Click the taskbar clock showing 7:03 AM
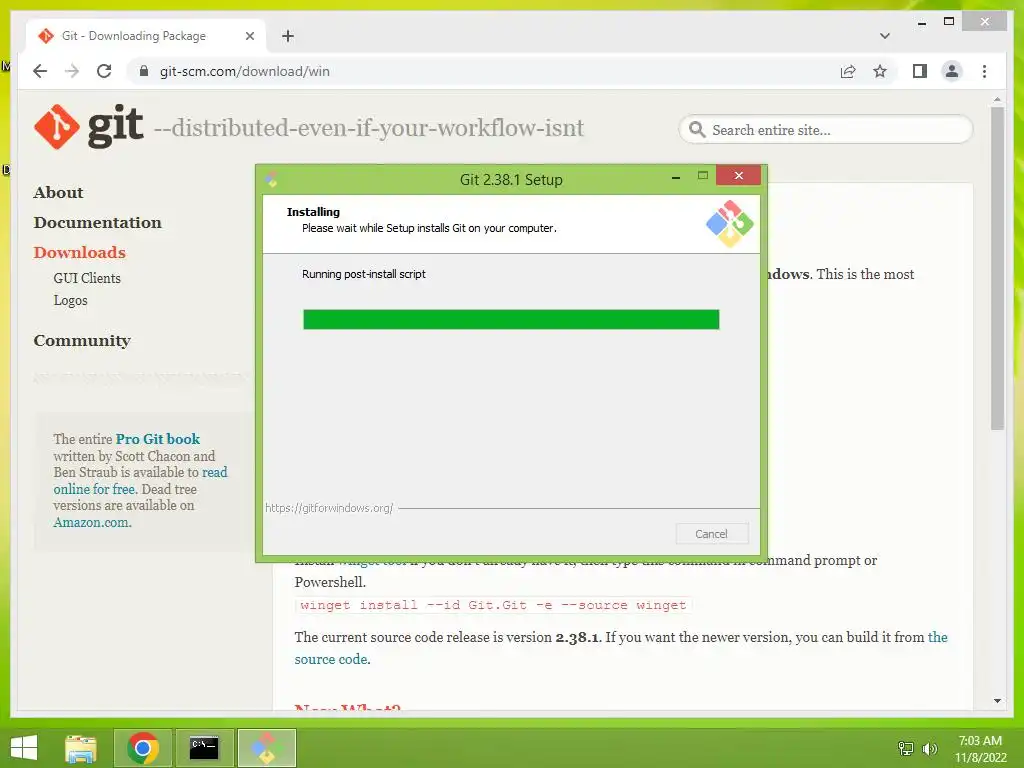This screenshot has width=1024, height=768. (980, 748)
